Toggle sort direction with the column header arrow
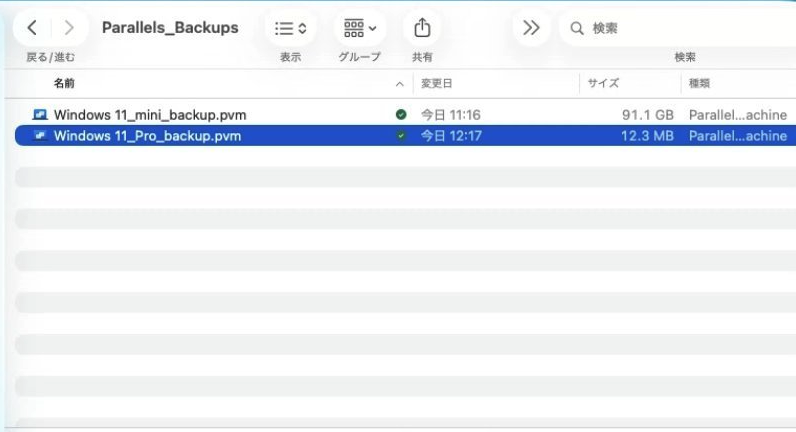This screenshot has height=432, width=796. point(400,84)
